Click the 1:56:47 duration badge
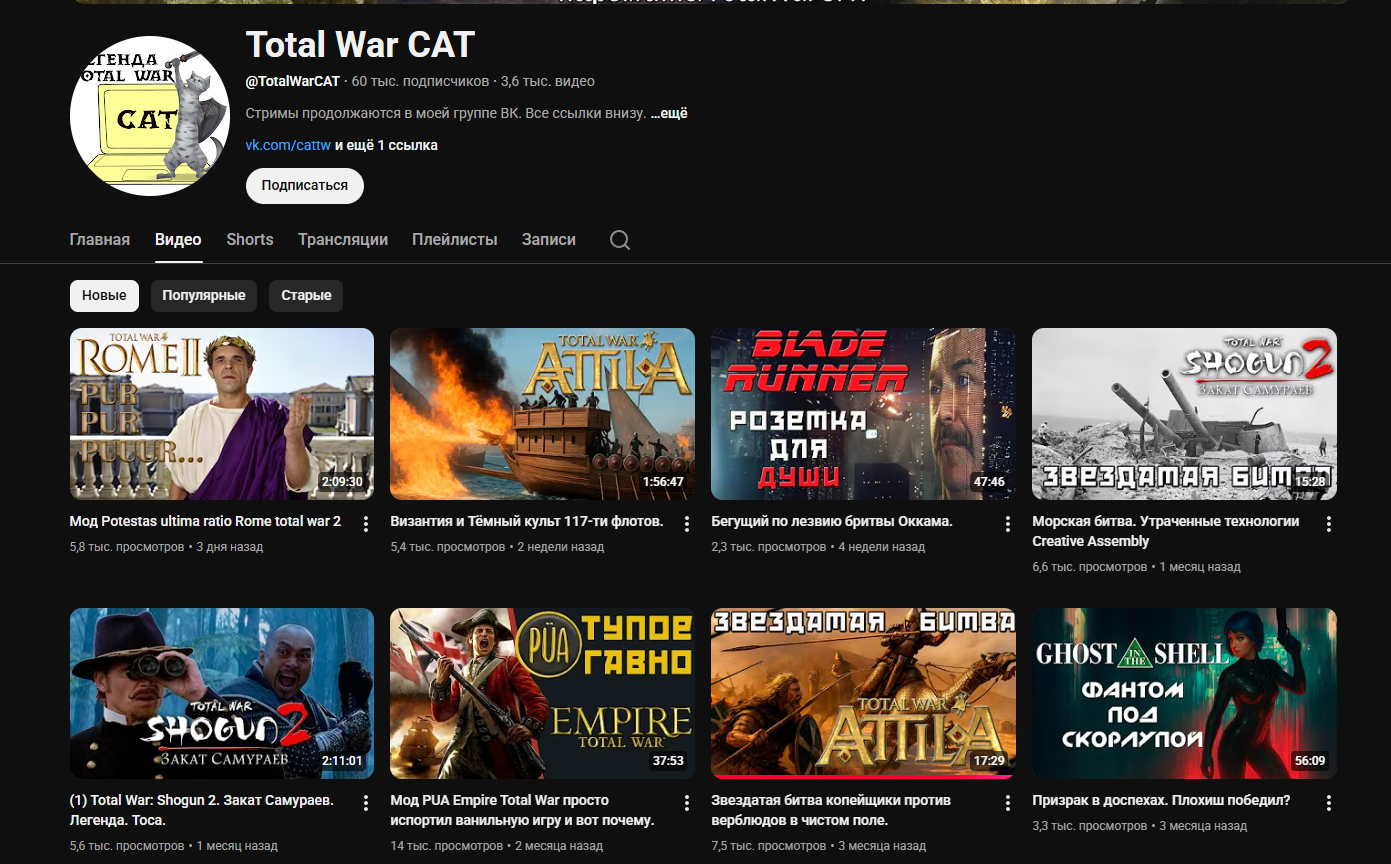This screenshot has width=1391, height=864. tap(663, 482)
